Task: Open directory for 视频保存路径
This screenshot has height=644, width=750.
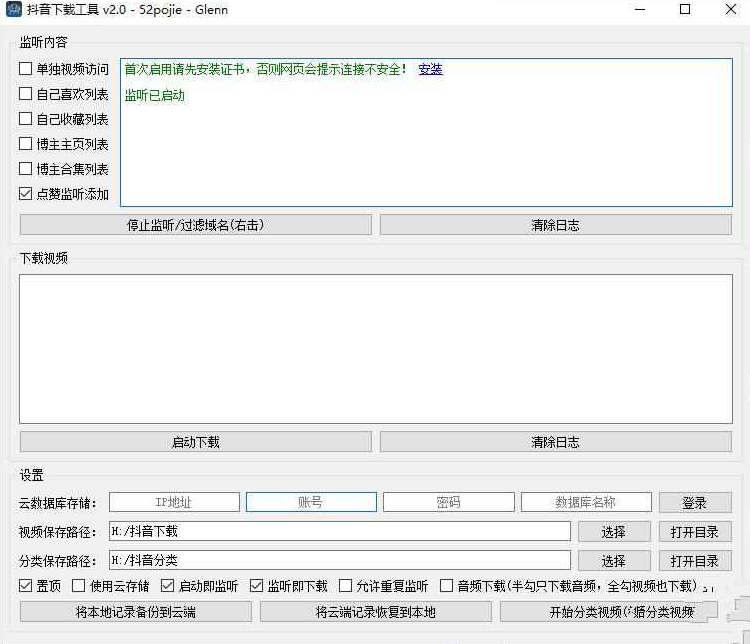Action: pyautogui.click(x=695, y=532)
